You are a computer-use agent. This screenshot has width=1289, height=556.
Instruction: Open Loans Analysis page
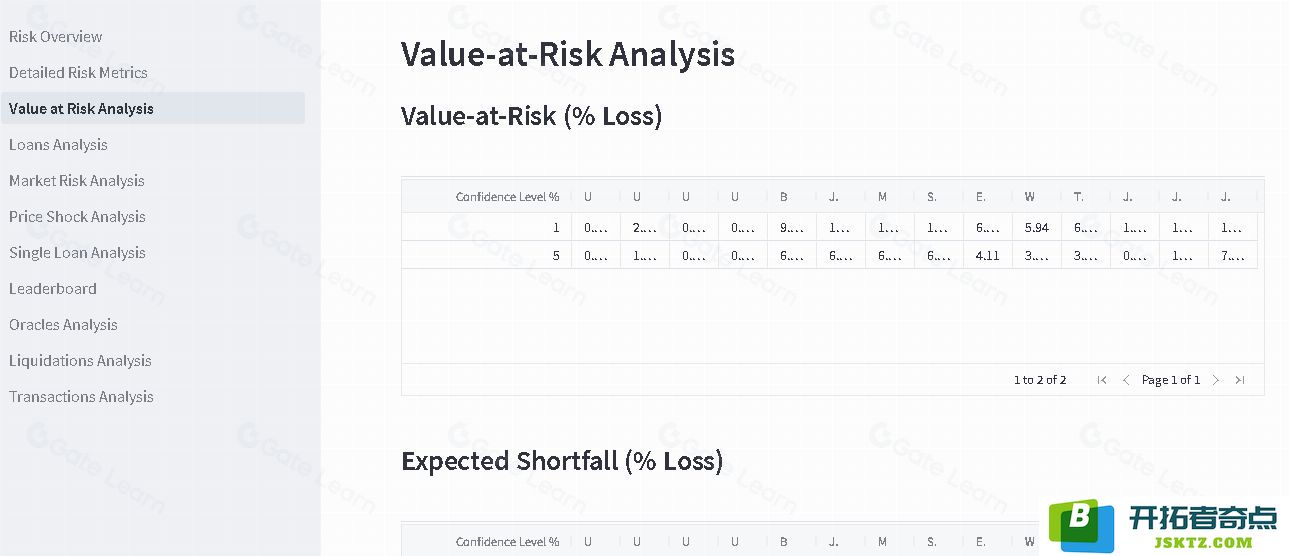[x=58, y=145]
